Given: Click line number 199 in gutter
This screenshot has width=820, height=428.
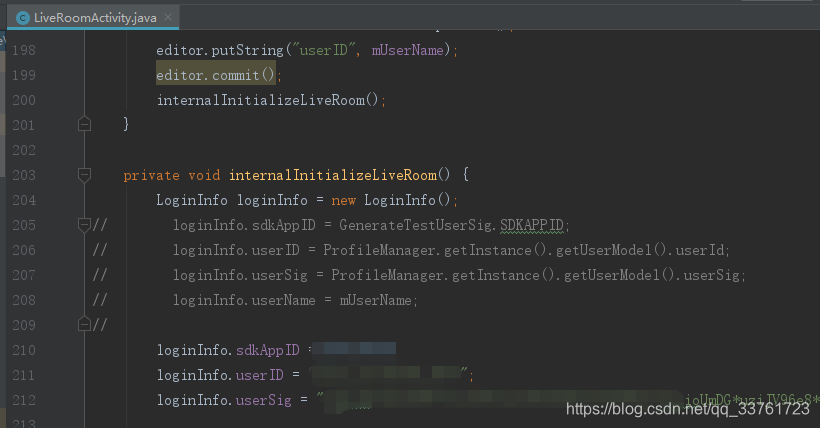Looking at the screenshot, I should [24, 75].
